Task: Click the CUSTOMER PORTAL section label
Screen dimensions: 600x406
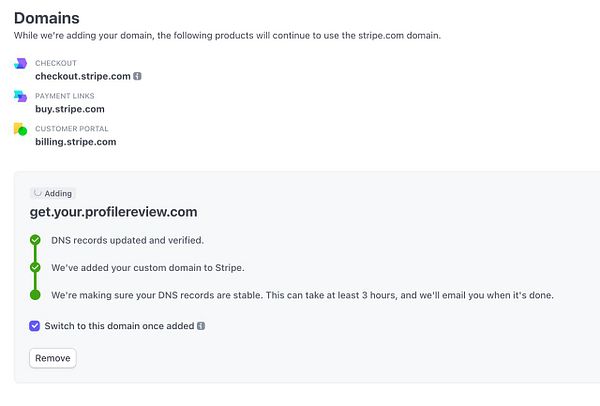Action: click(71, 129)
